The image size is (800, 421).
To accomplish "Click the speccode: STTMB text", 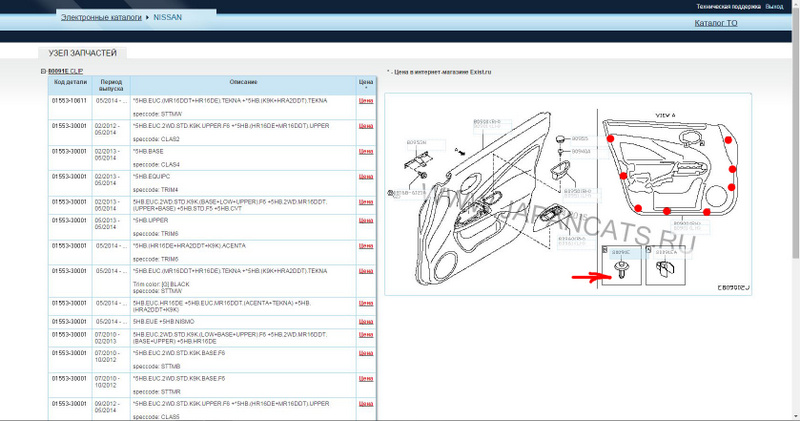I will [x=157, y=366].
